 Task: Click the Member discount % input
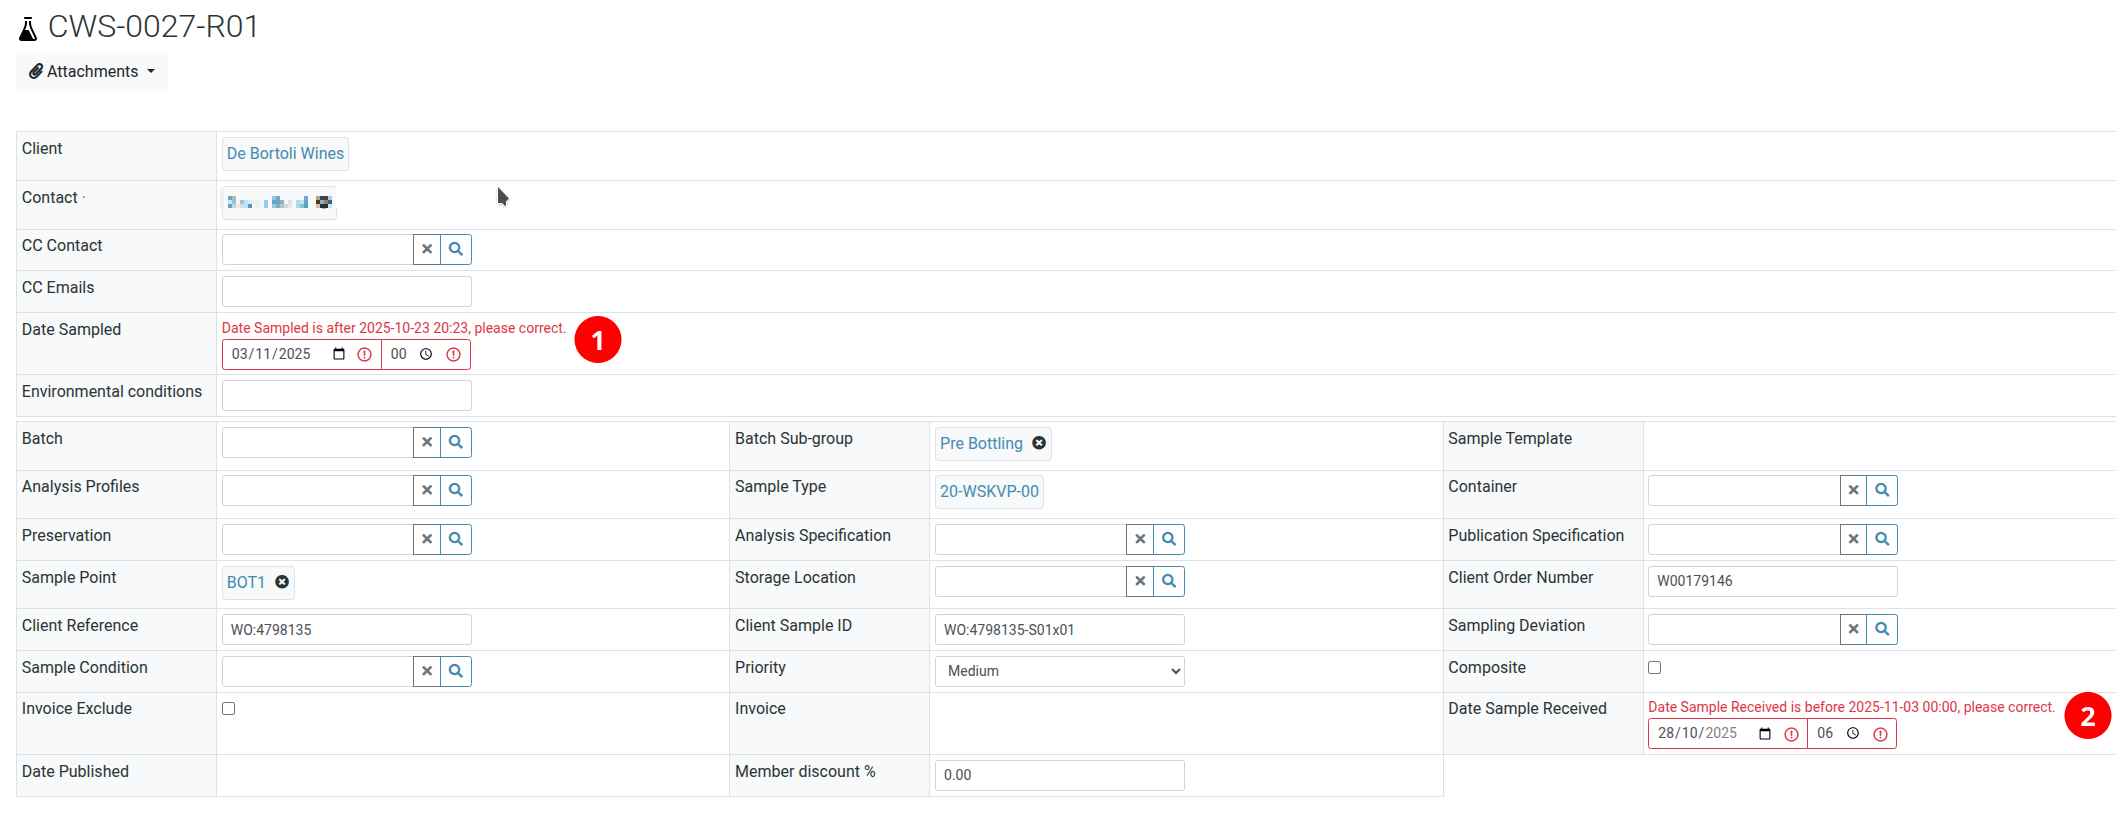point(1059,775)
